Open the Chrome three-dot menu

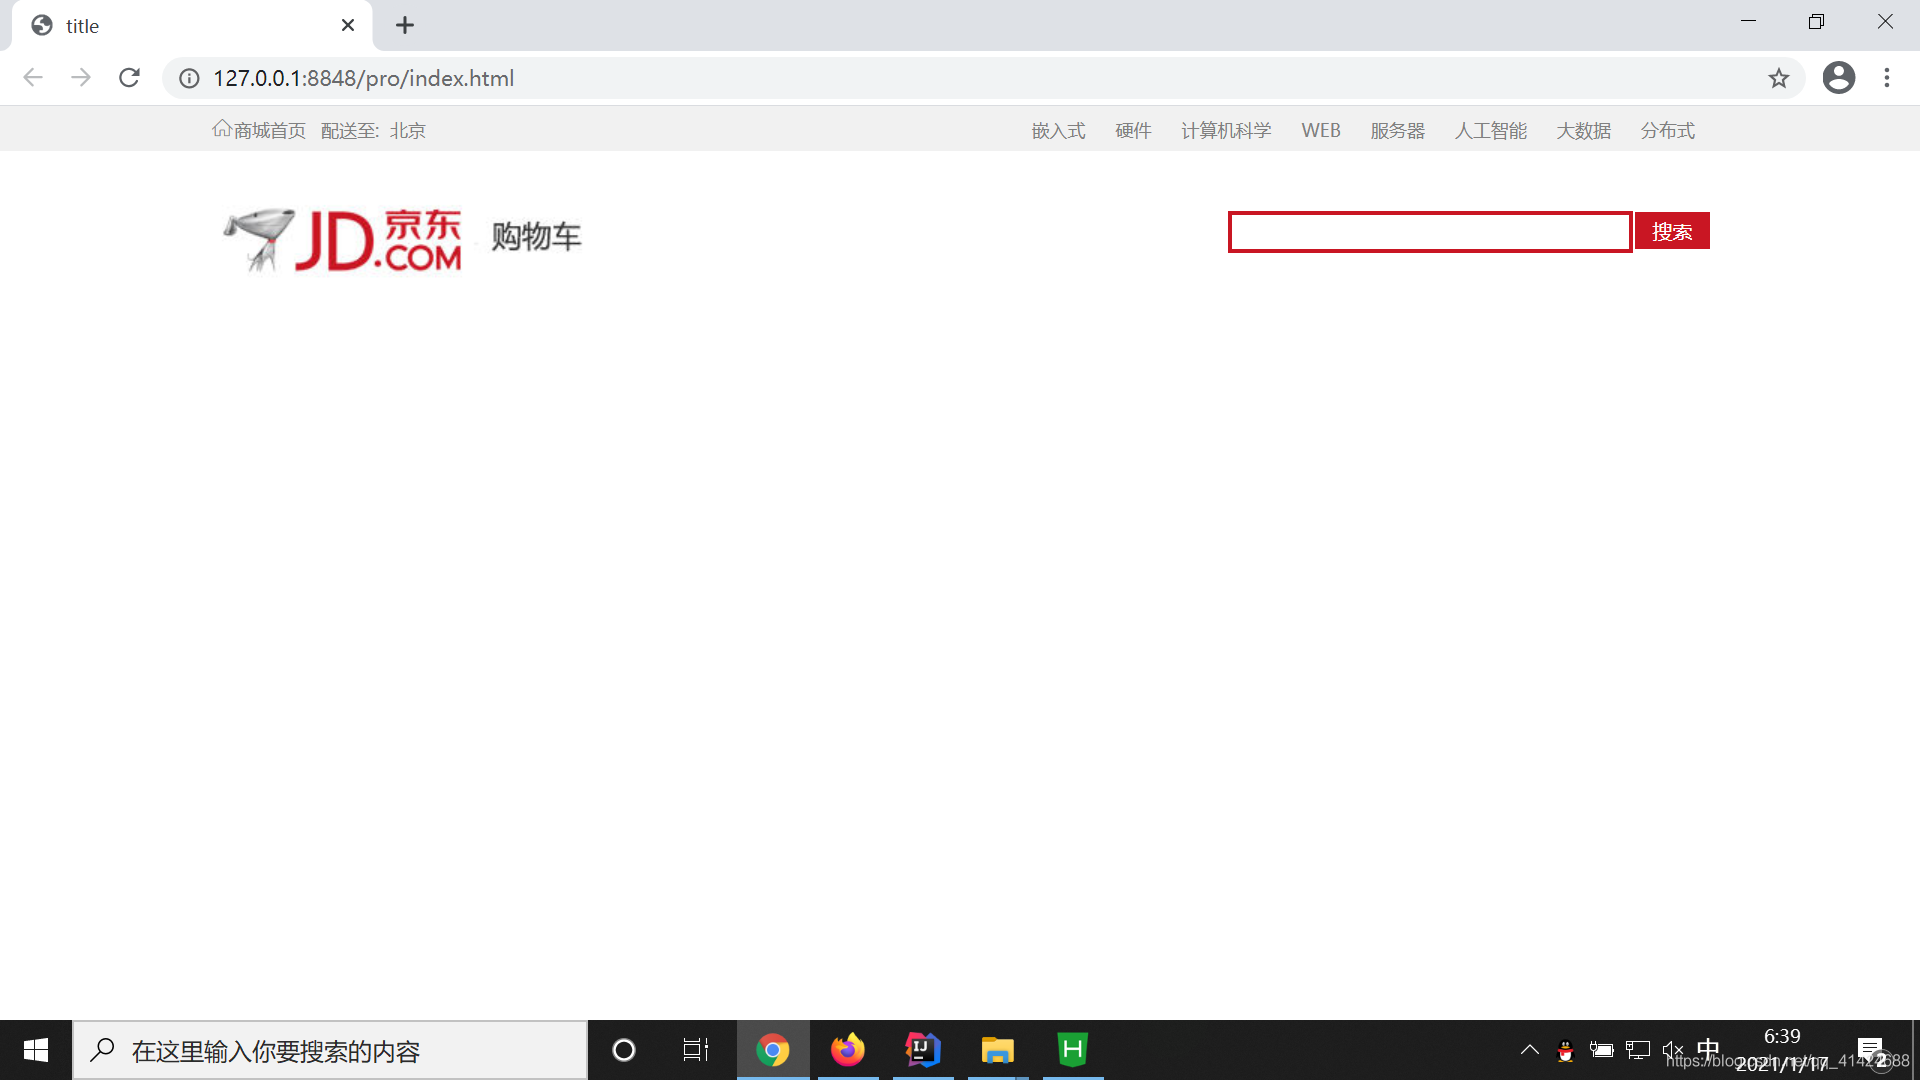click(1887, 78)
